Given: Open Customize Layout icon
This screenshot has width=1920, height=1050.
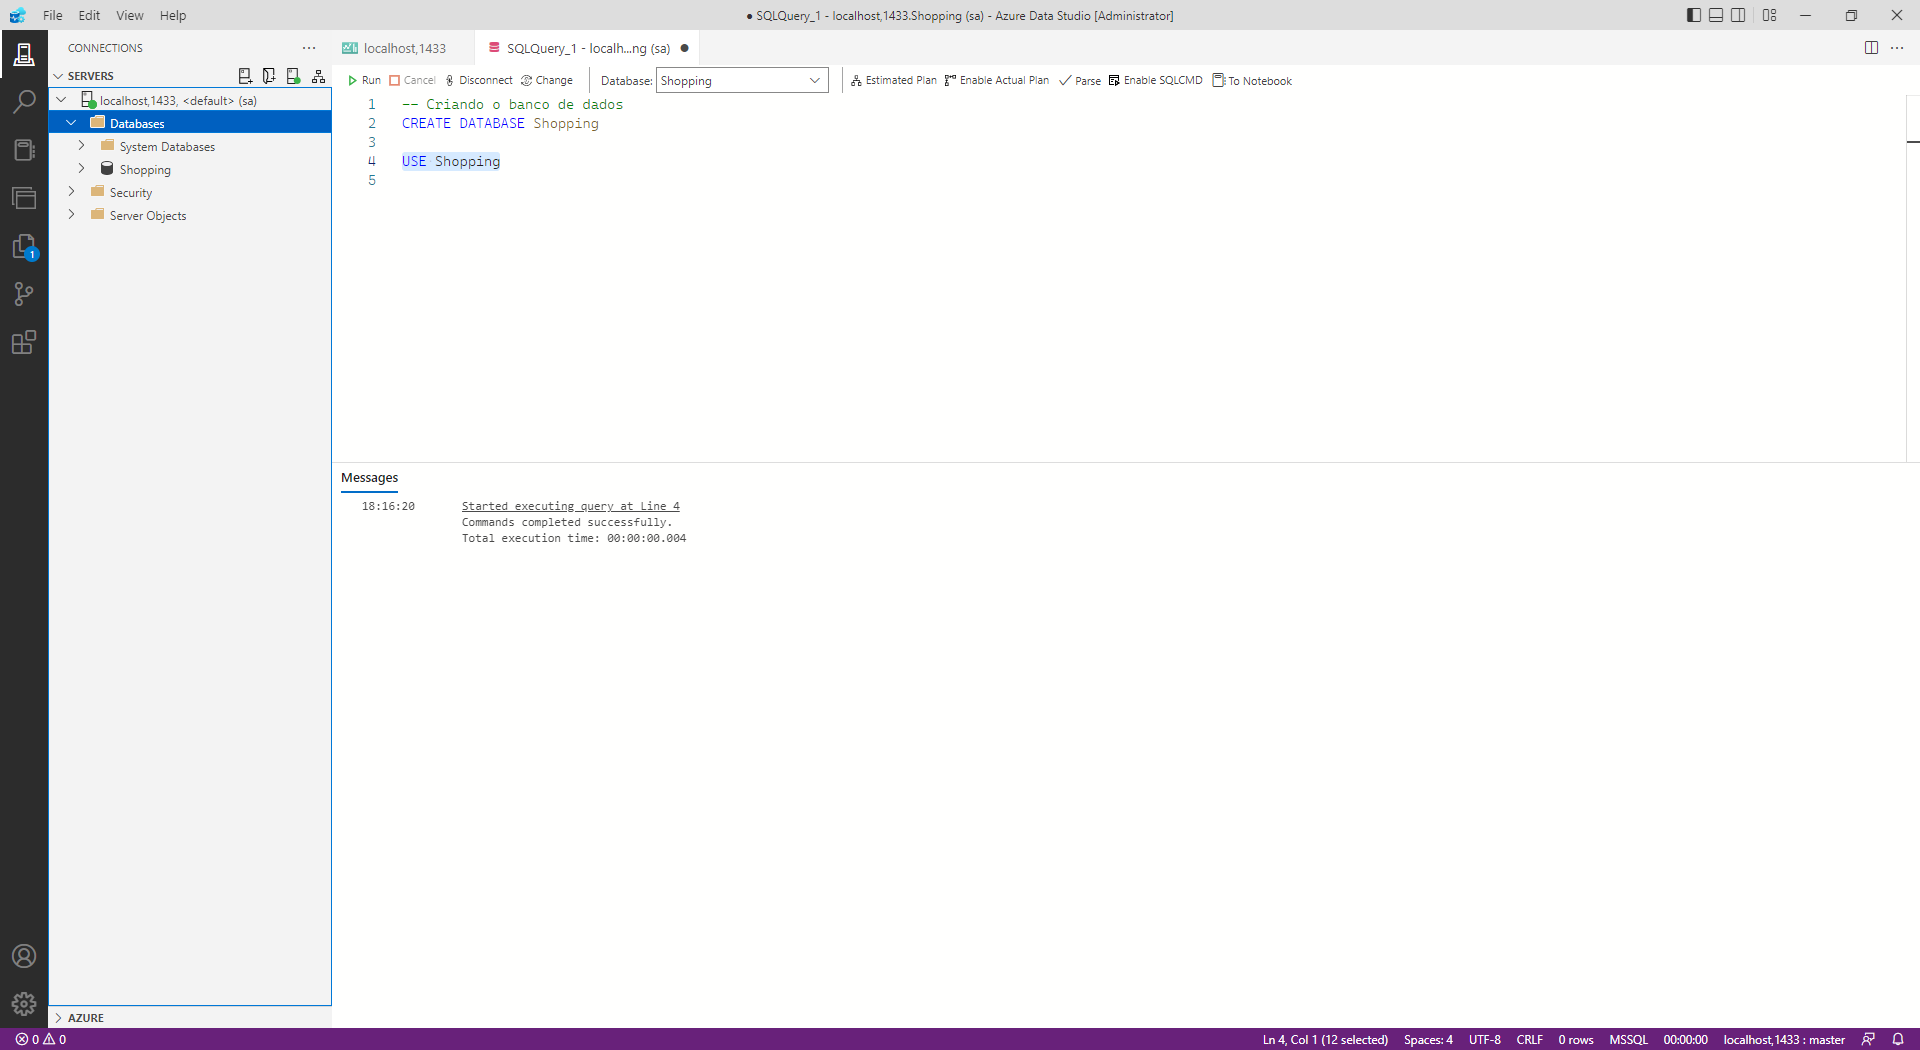Looking at the screenshot, I should (x=1770, y=15).
